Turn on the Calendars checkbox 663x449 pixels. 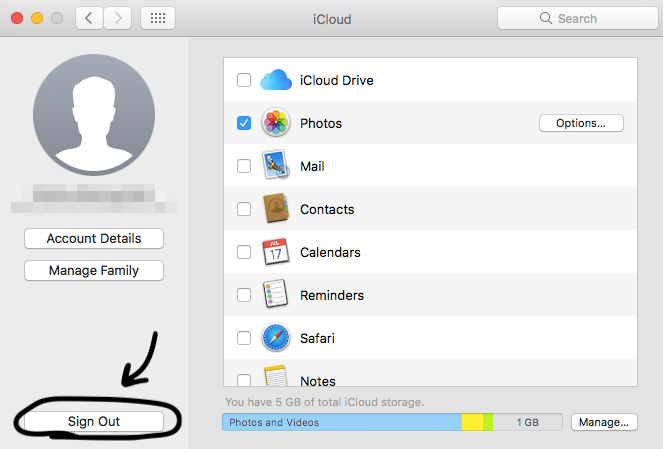pyautogui.click(x=244, y=252)
